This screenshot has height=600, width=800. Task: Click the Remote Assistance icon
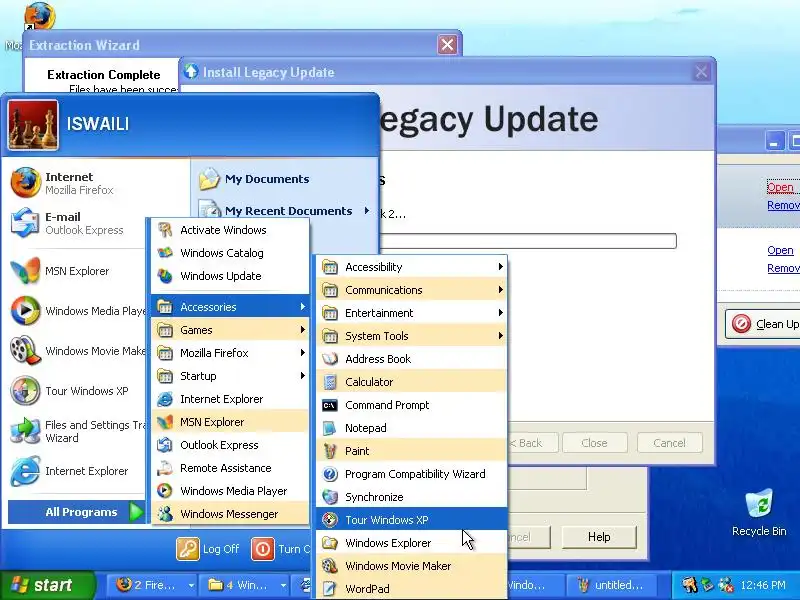[x=165, y=468]
